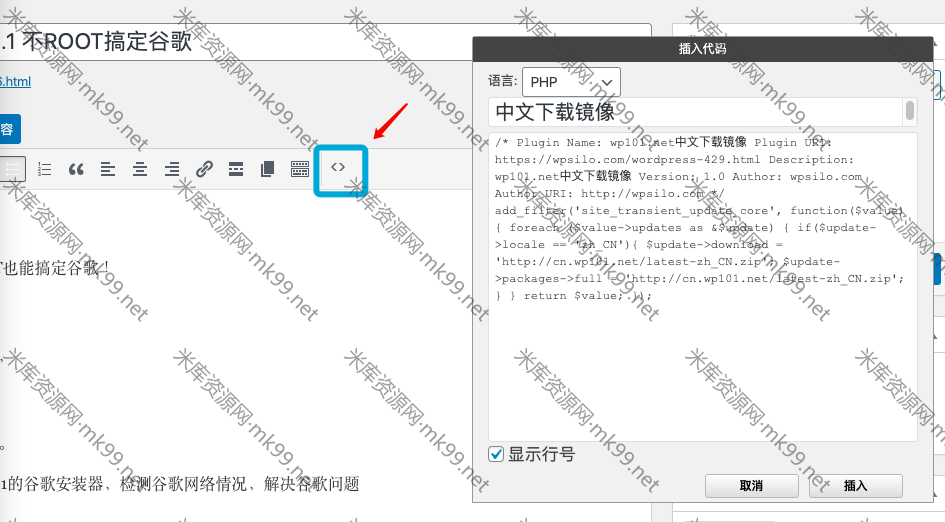Click the numbered list icon
Viewport: 945px width, 522px height.
pos(45,169)
